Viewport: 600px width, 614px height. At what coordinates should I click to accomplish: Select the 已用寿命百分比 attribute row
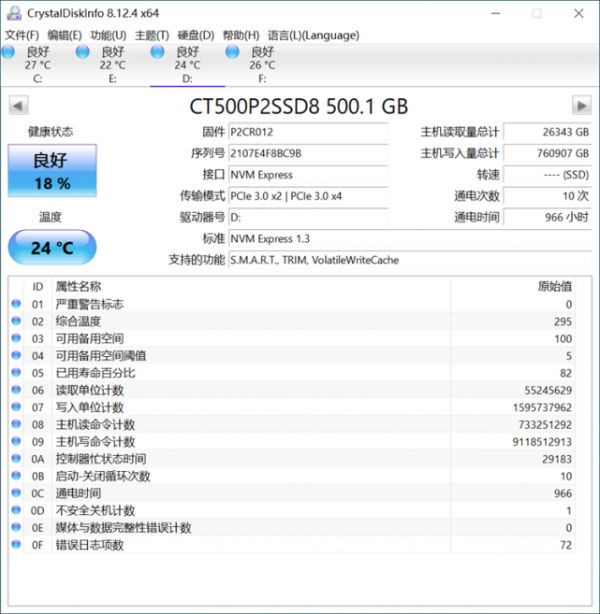[292, 373]
